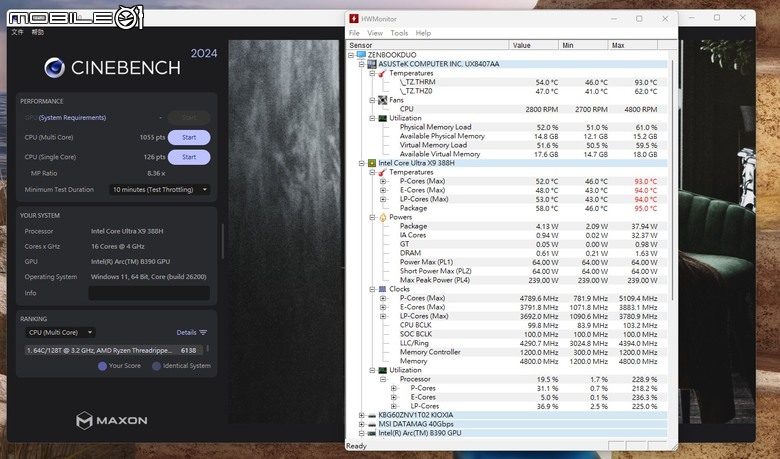780x459 pixels.
Task: Click the mainboard Temperatures thermometer icon
Action: (382, 73)
